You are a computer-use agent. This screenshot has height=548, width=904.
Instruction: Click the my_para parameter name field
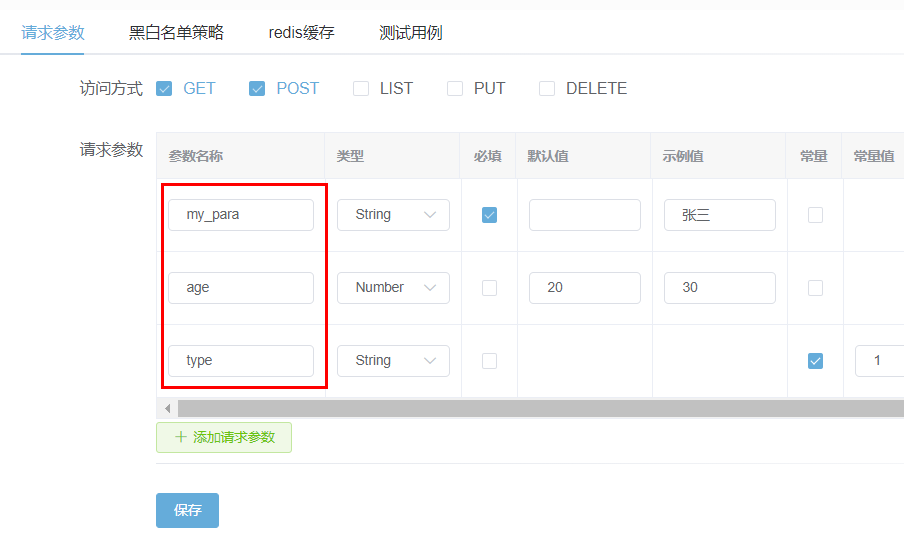240,215
